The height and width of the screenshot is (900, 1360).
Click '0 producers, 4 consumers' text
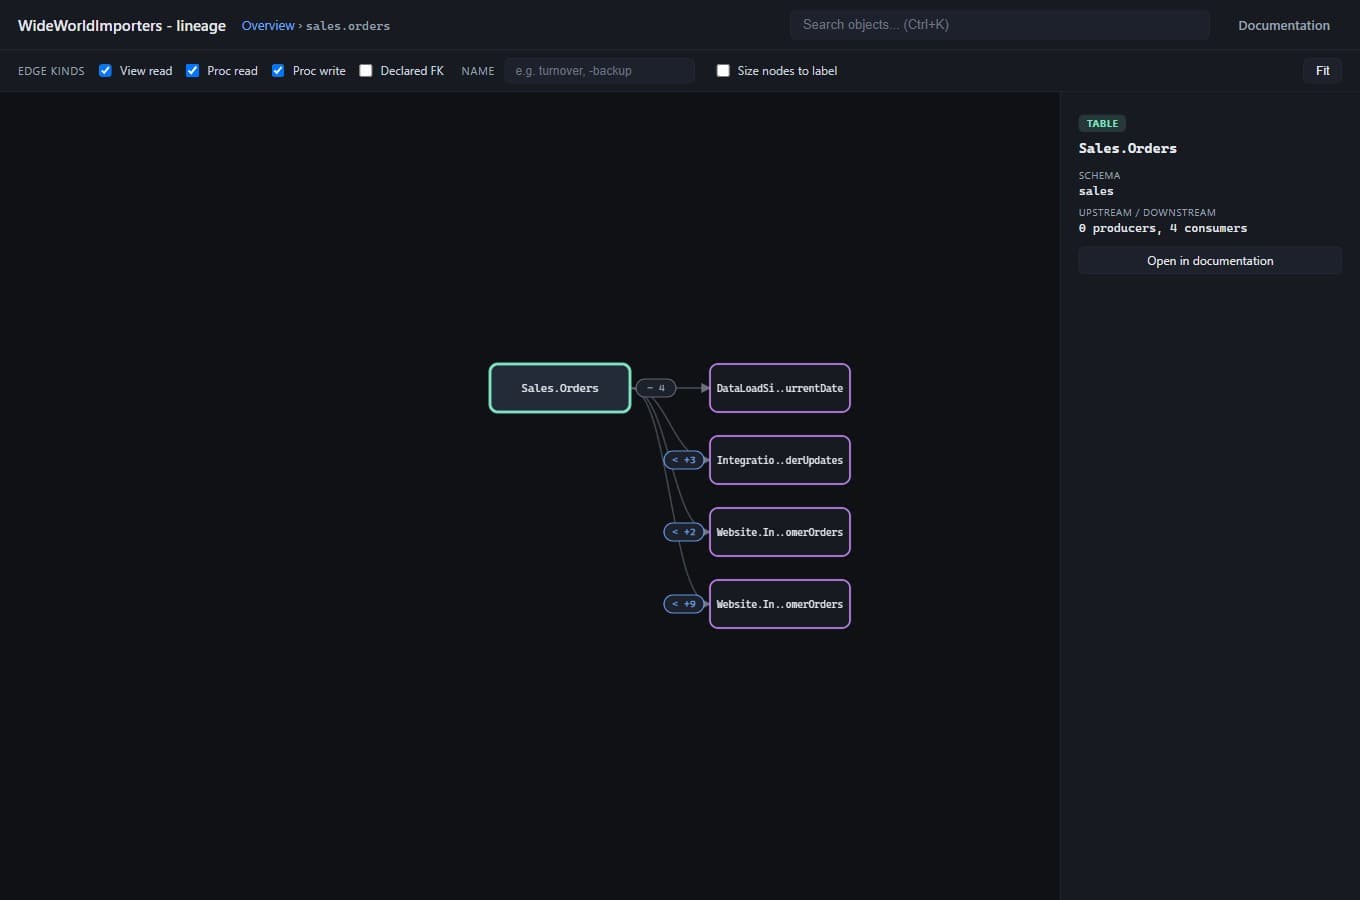(x=1163, y=228)
